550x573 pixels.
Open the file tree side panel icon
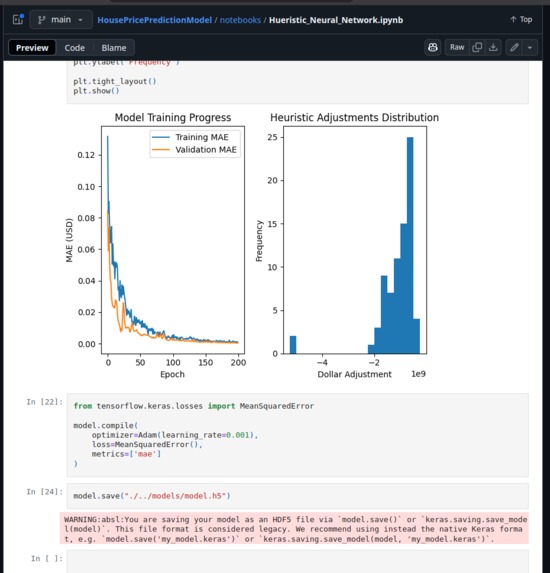(x=18, y=19)
